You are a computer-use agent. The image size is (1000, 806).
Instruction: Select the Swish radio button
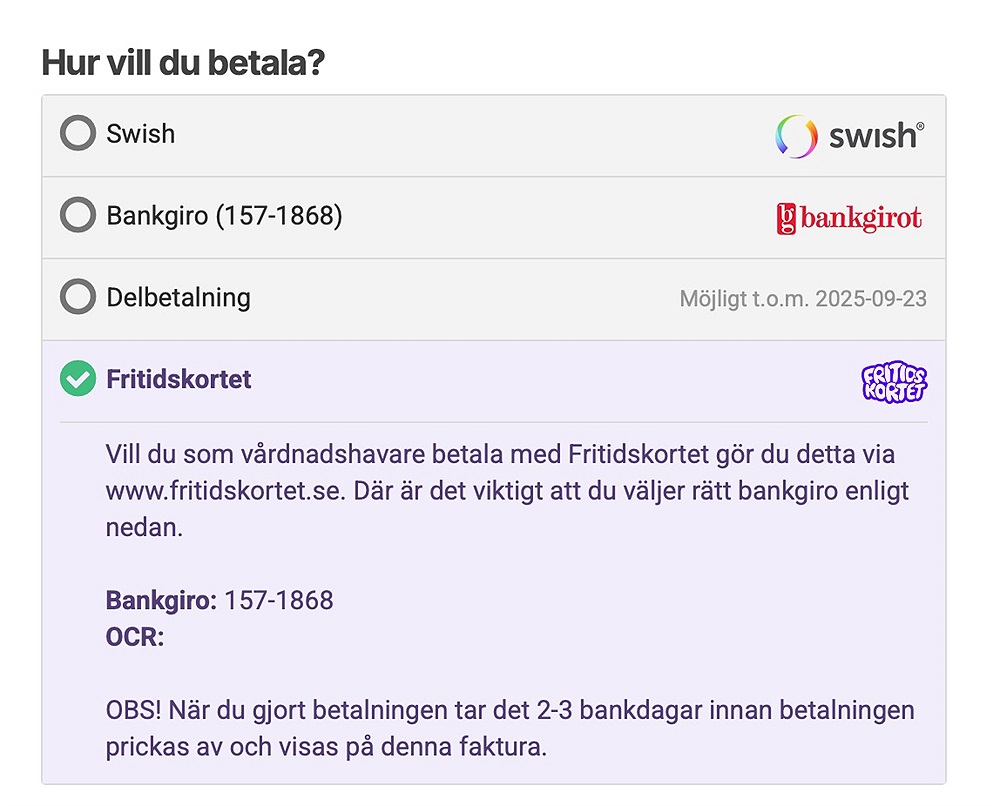77,134
